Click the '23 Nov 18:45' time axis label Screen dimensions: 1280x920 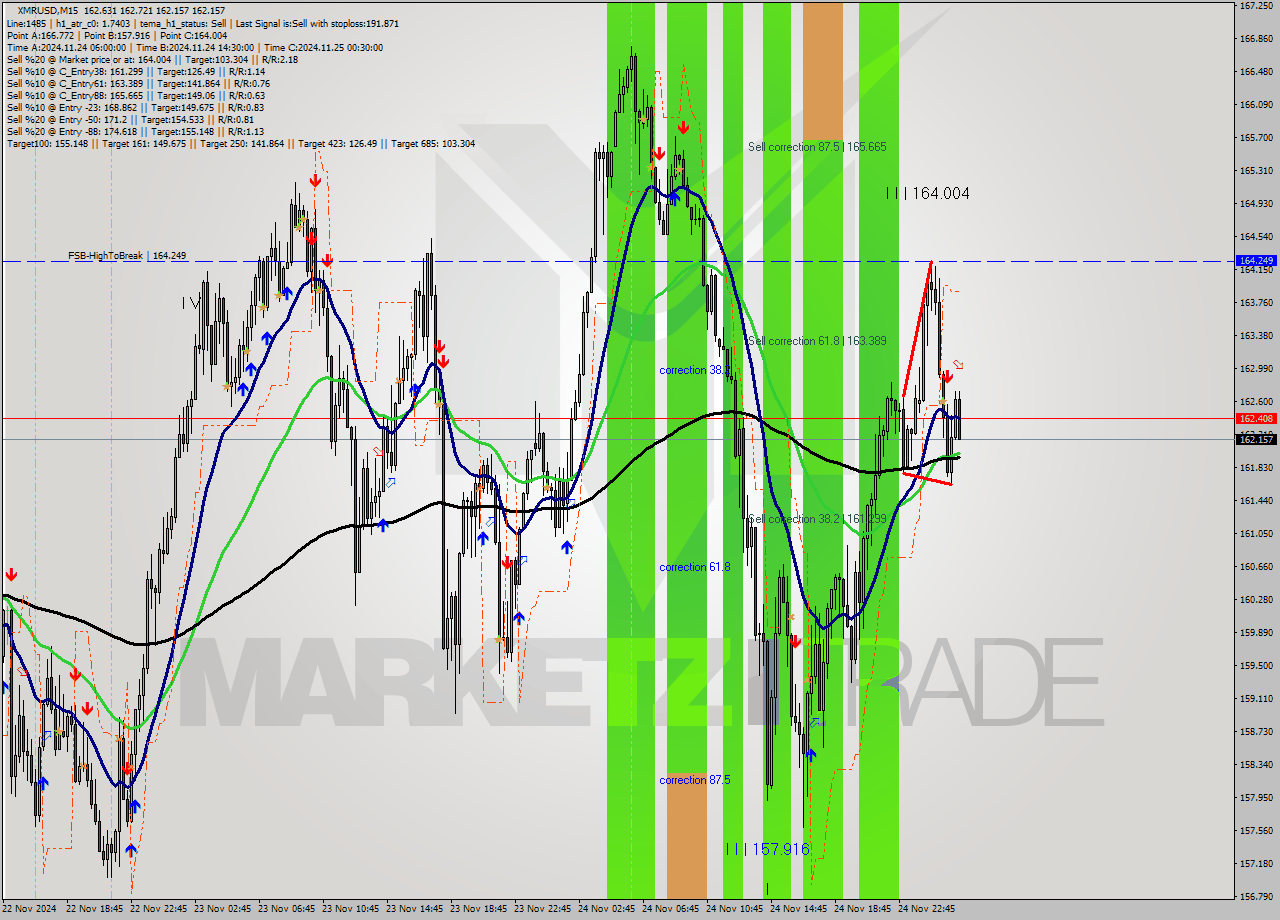point(478,910)
